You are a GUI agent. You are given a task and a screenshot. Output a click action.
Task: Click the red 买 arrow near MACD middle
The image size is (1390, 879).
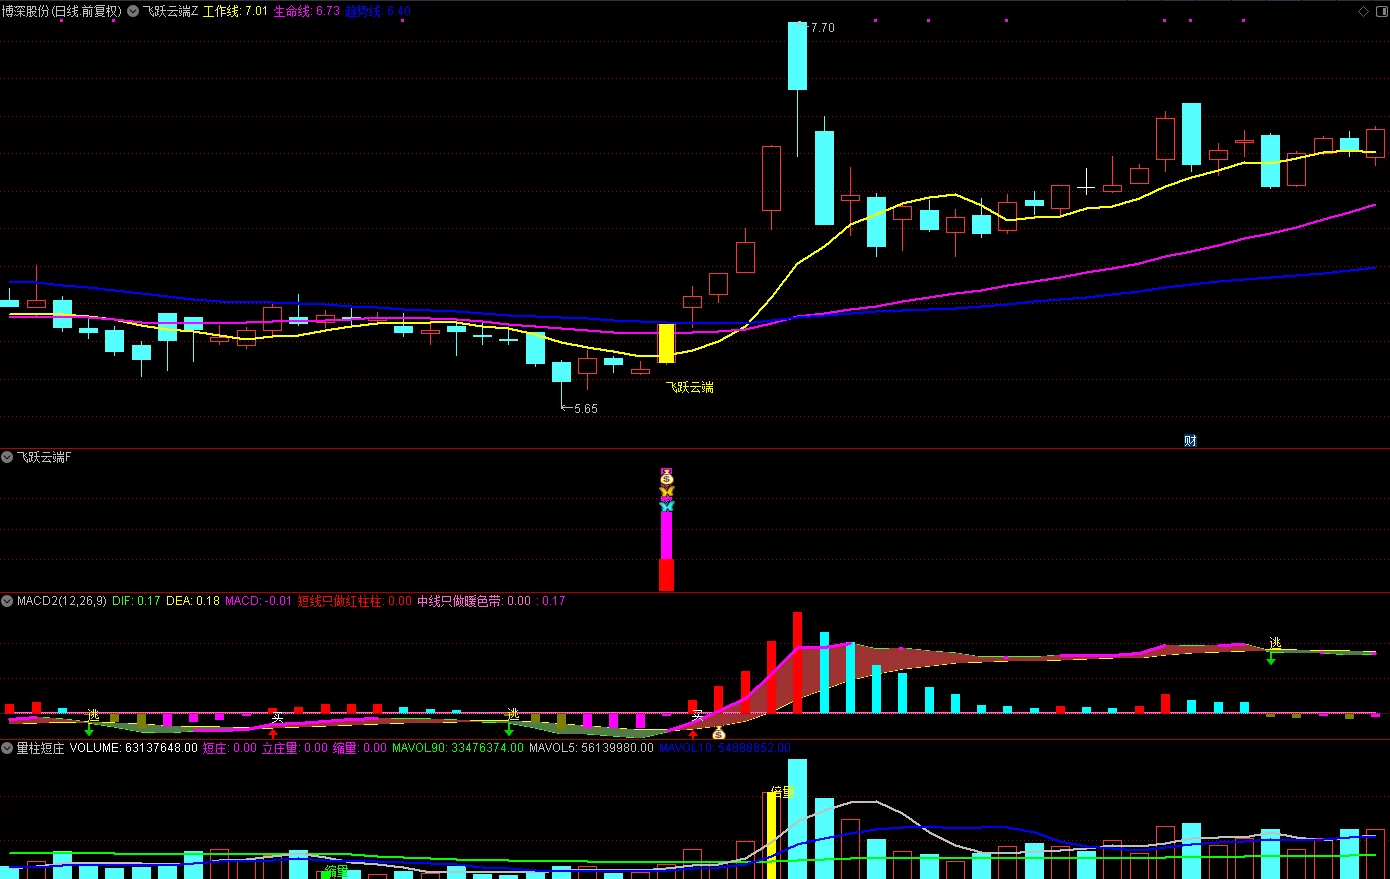click(693, 733)
